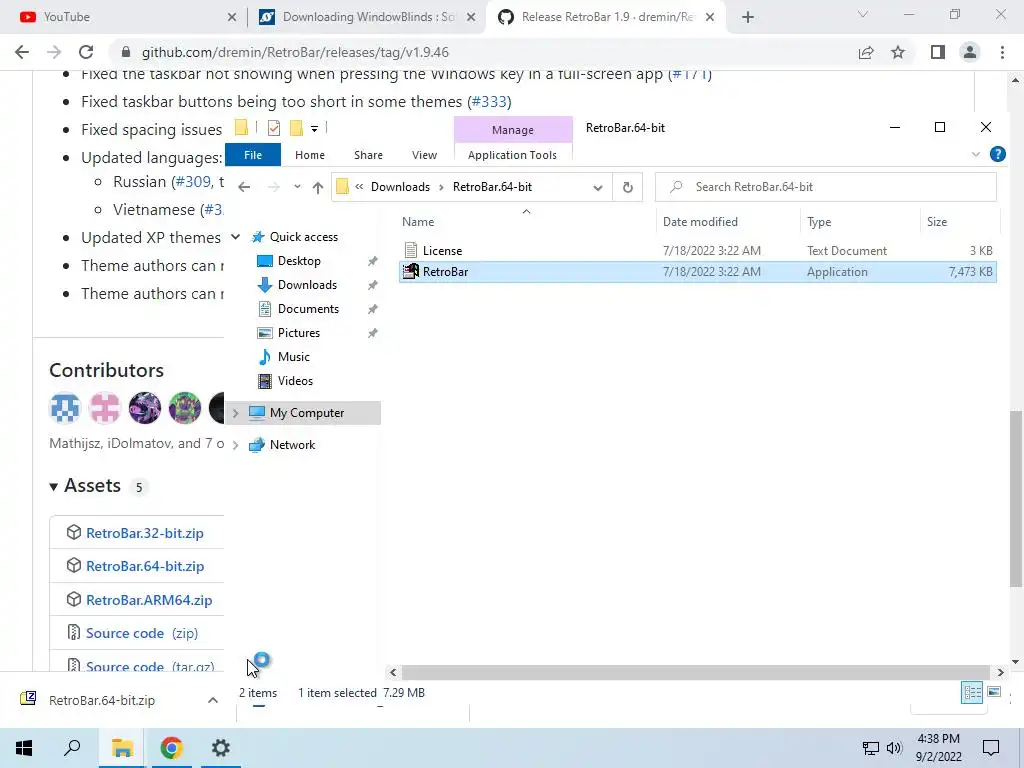Viewport: 1024px width, 768px height.
Task: Click the New Folder quick access toolbar icon
Action: (x=296, y=128)
